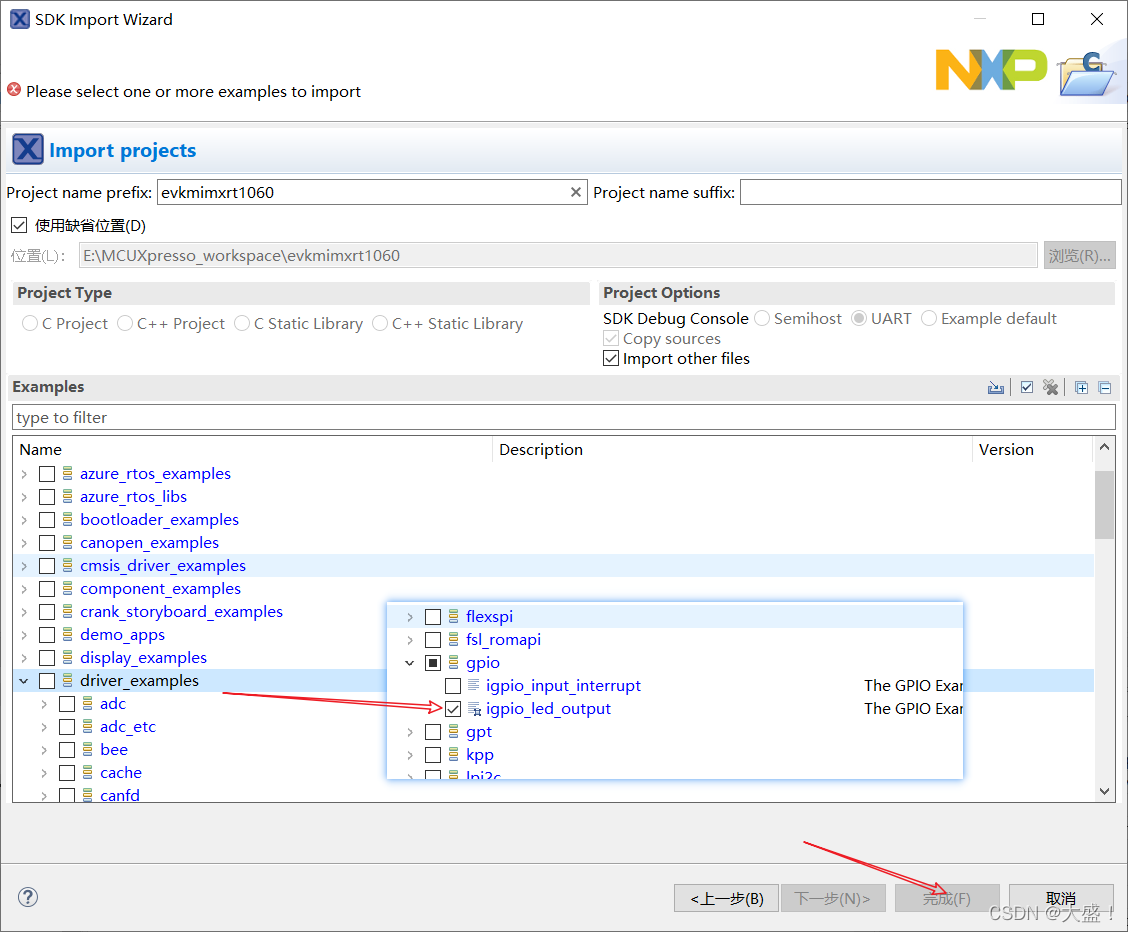Select the UART radio button
This screenshot has width=1128, height=932.
(859, 318)
